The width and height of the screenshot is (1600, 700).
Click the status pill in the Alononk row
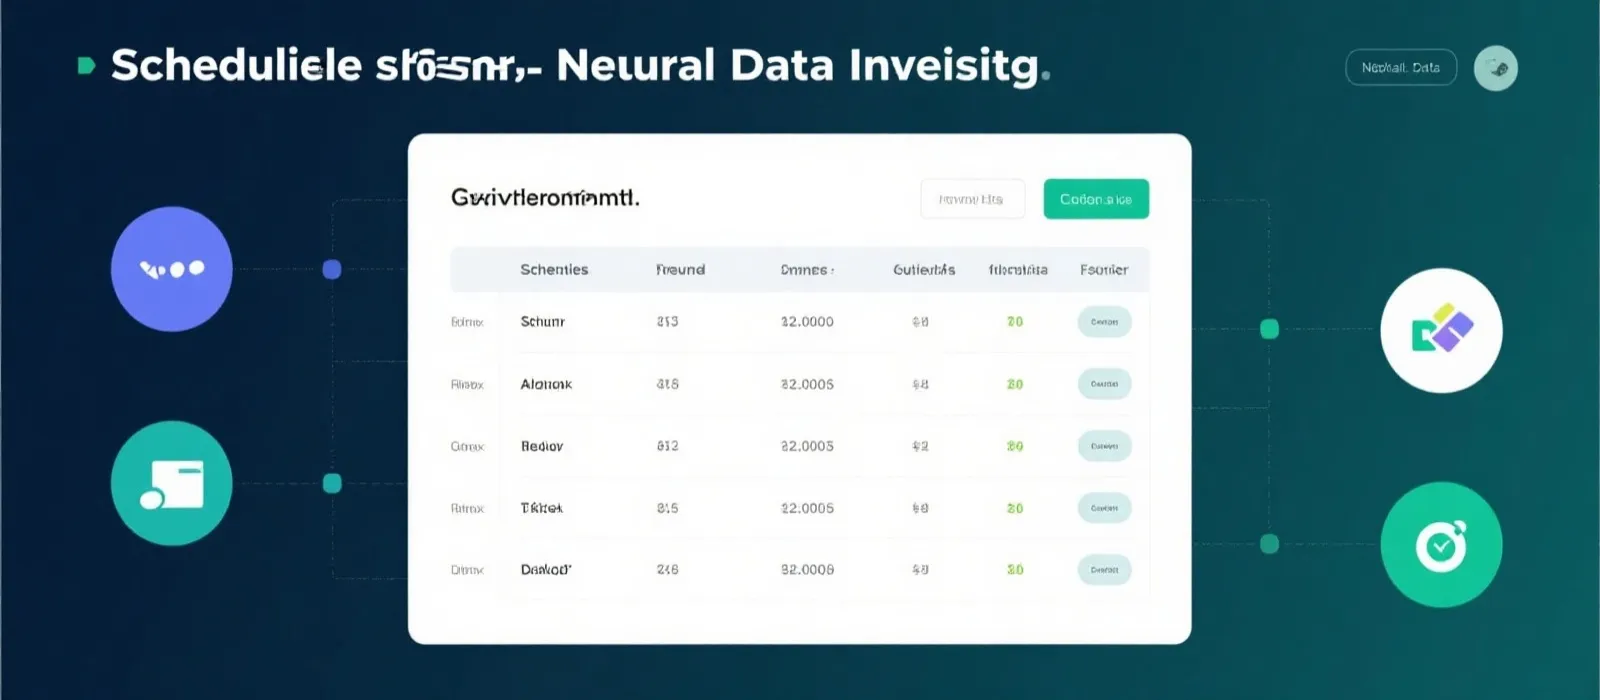point(1104,384)
